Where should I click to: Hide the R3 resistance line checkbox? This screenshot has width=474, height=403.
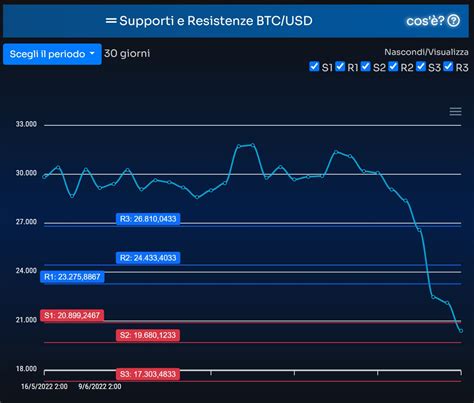(x=448, y=66)
